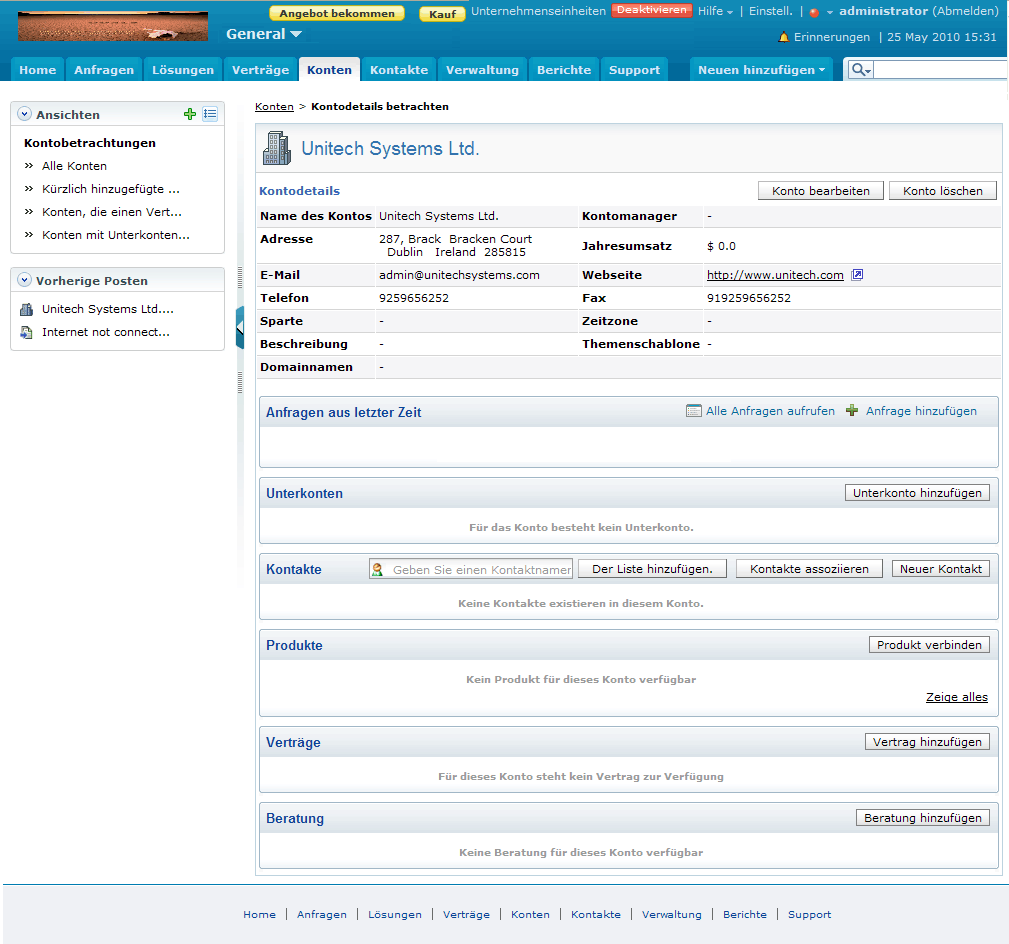This screenshot has width=1009, height=944.
Task: Open the http://www.unitech.com link
Action: pos(775,275)
